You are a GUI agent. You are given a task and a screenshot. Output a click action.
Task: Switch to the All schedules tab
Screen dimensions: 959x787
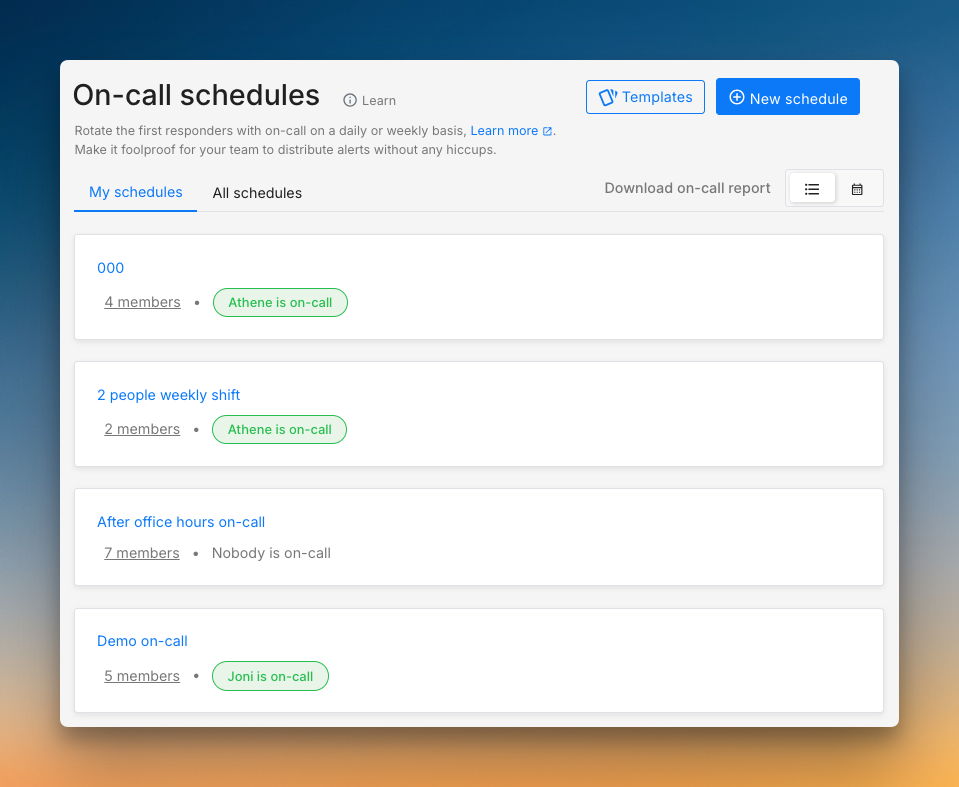[257, 193]
